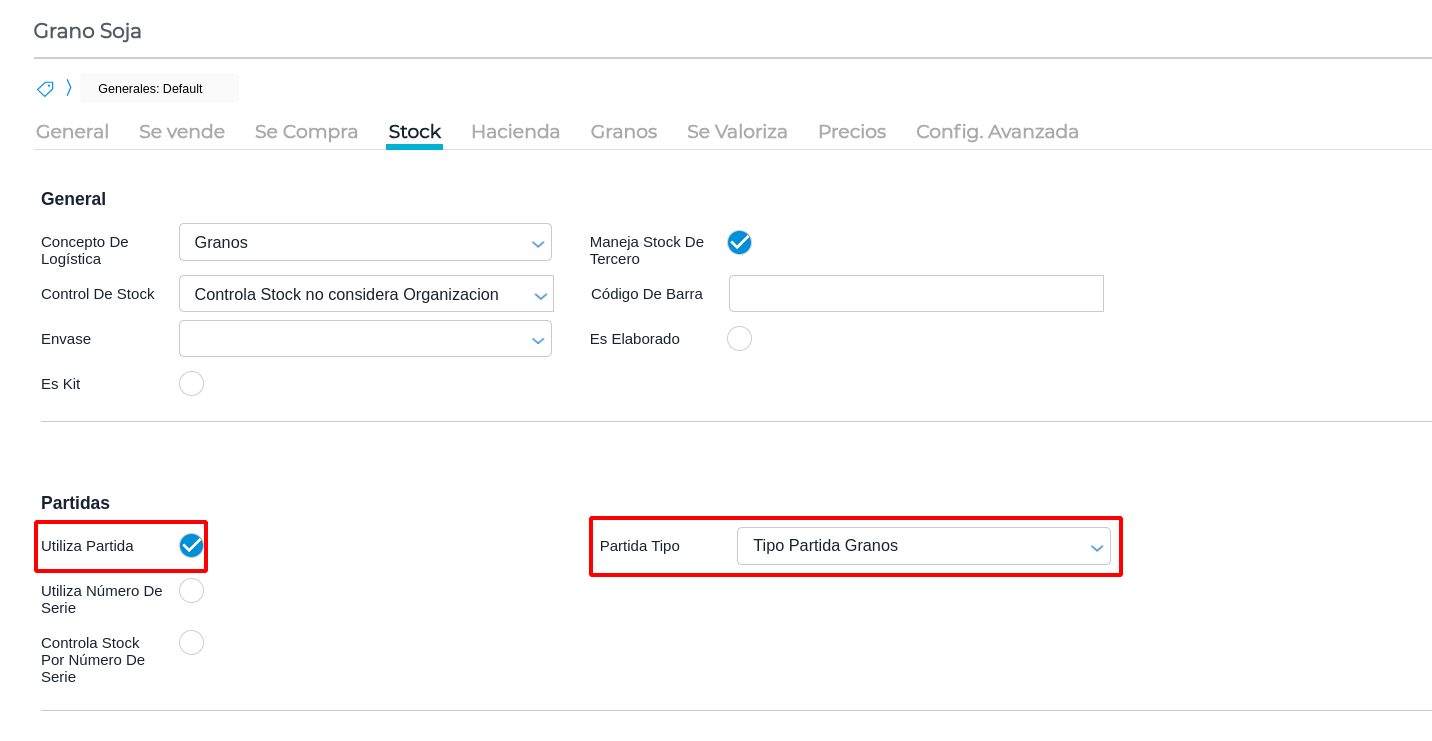The image size is (1432, 741).
Task: Go to the Se Compra tab
Action: pyautogui.click(x=306, y=132)
